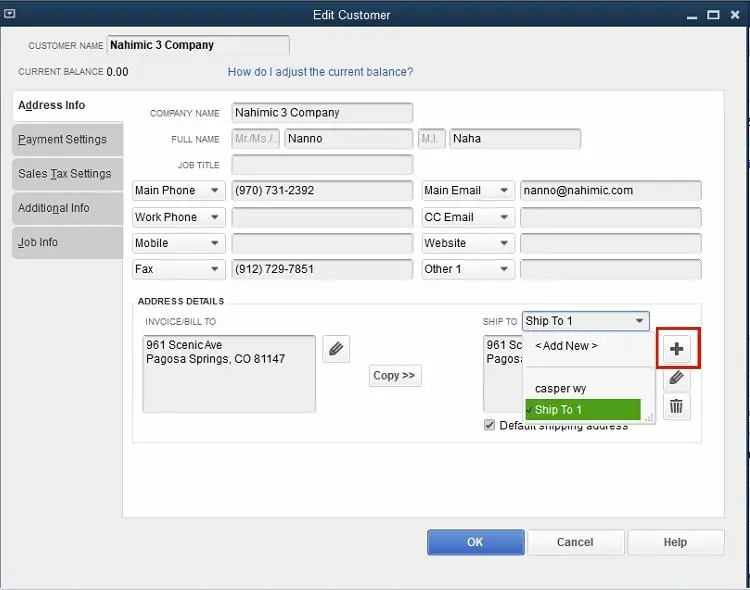The image size is (750, 590).
Task: Click the empty Work Phone field
Action: click(322, 217)
